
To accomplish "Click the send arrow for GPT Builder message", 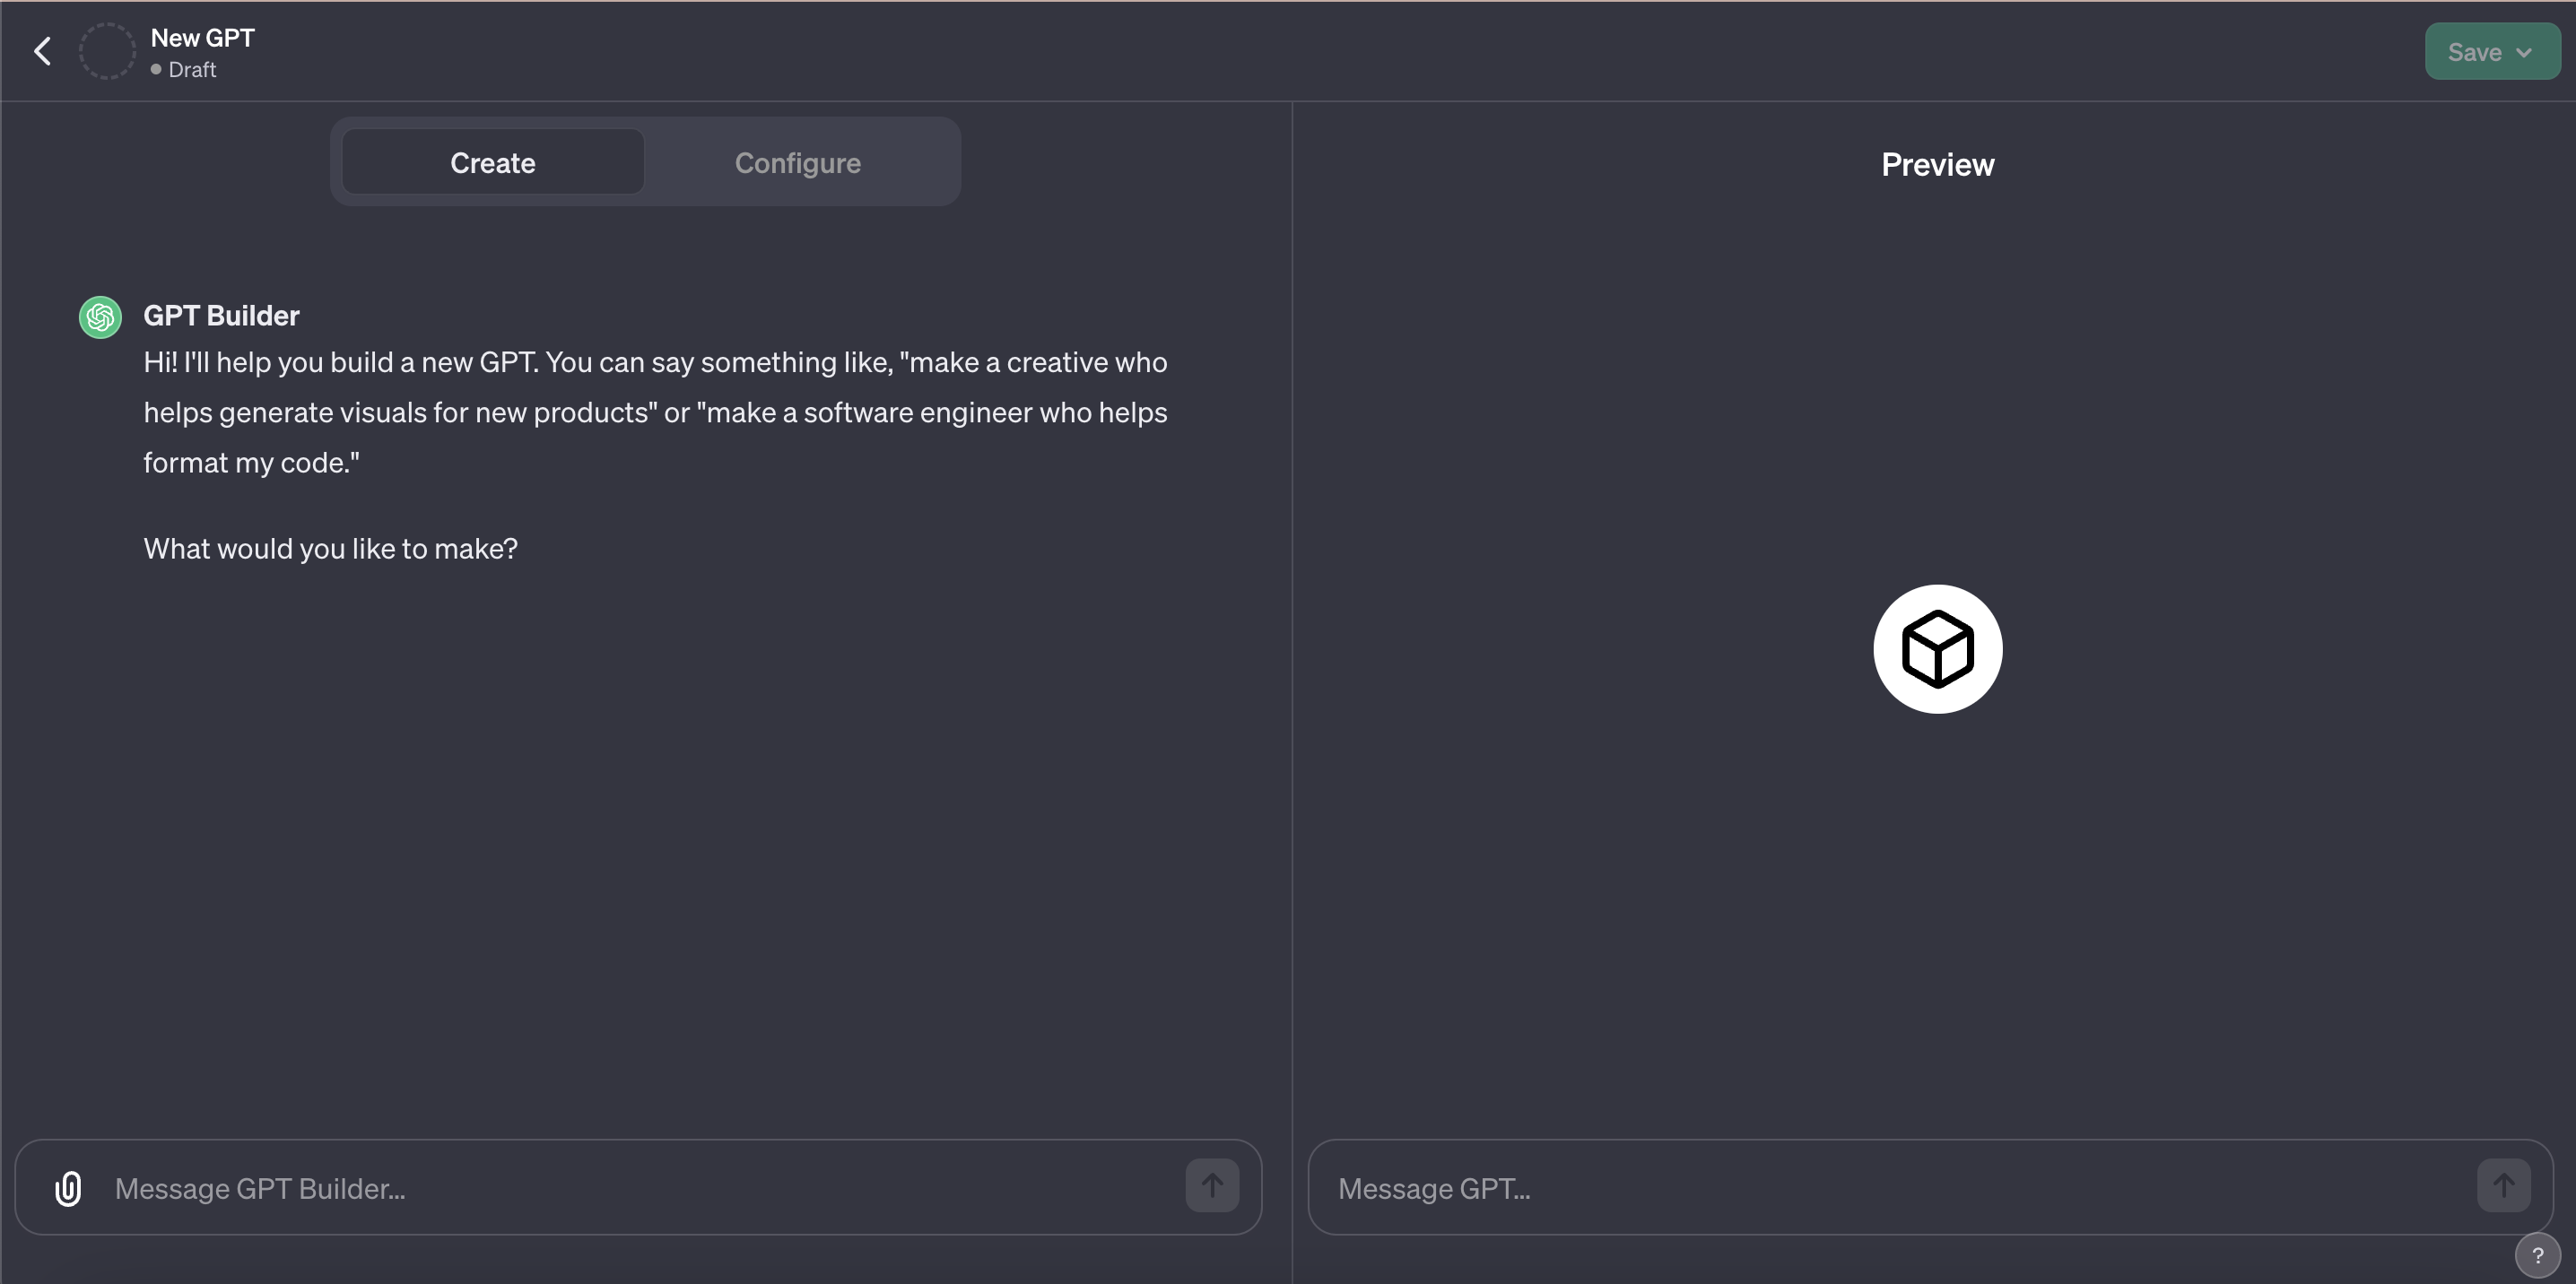I will point(1212,1186).
